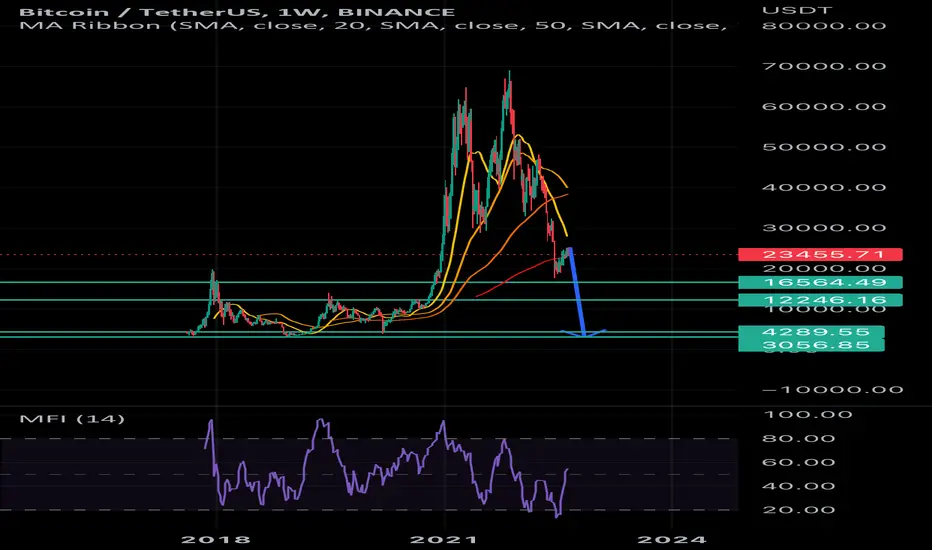Click the 2021 label on time axis
Image resolution: width=932 pixels, height=550 pixels.
[x=443, y=540]
